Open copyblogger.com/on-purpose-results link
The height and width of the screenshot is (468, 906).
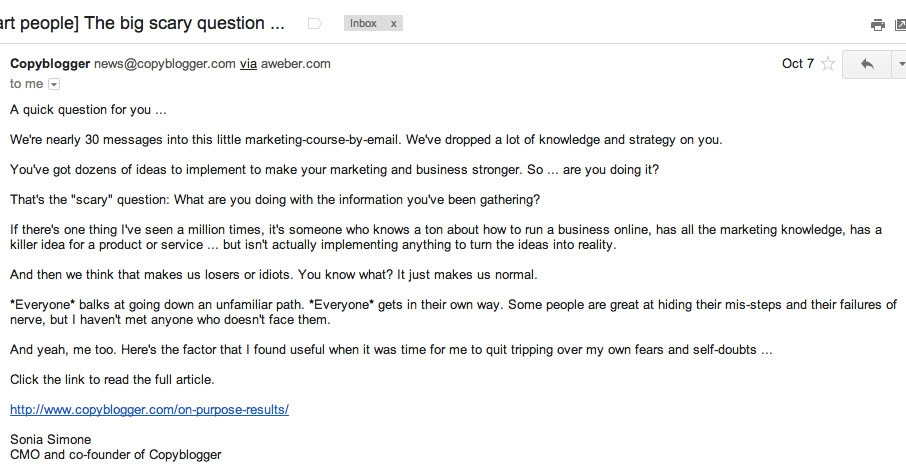(x=149, y=410)
